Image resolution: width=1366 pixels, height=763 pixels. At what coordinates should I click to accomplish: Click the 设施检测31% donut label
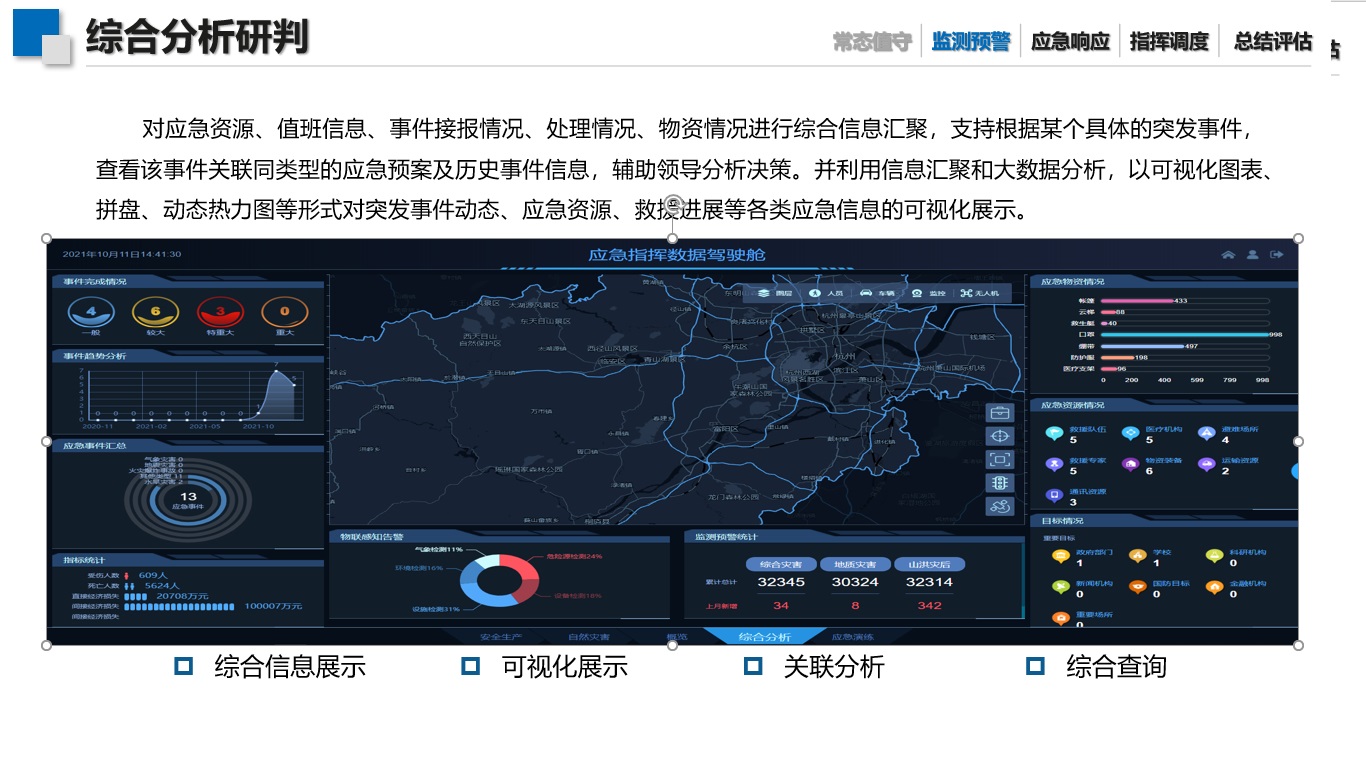pyautogui.click(x=436, y=609)
